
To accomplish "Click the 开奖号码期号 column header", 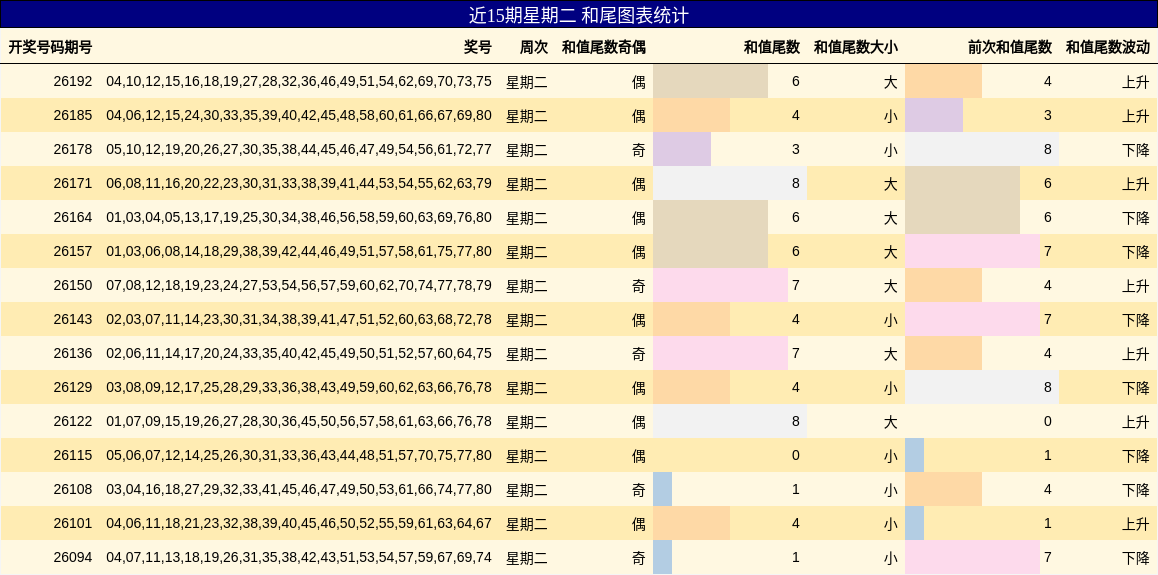I will coord(50,47).
